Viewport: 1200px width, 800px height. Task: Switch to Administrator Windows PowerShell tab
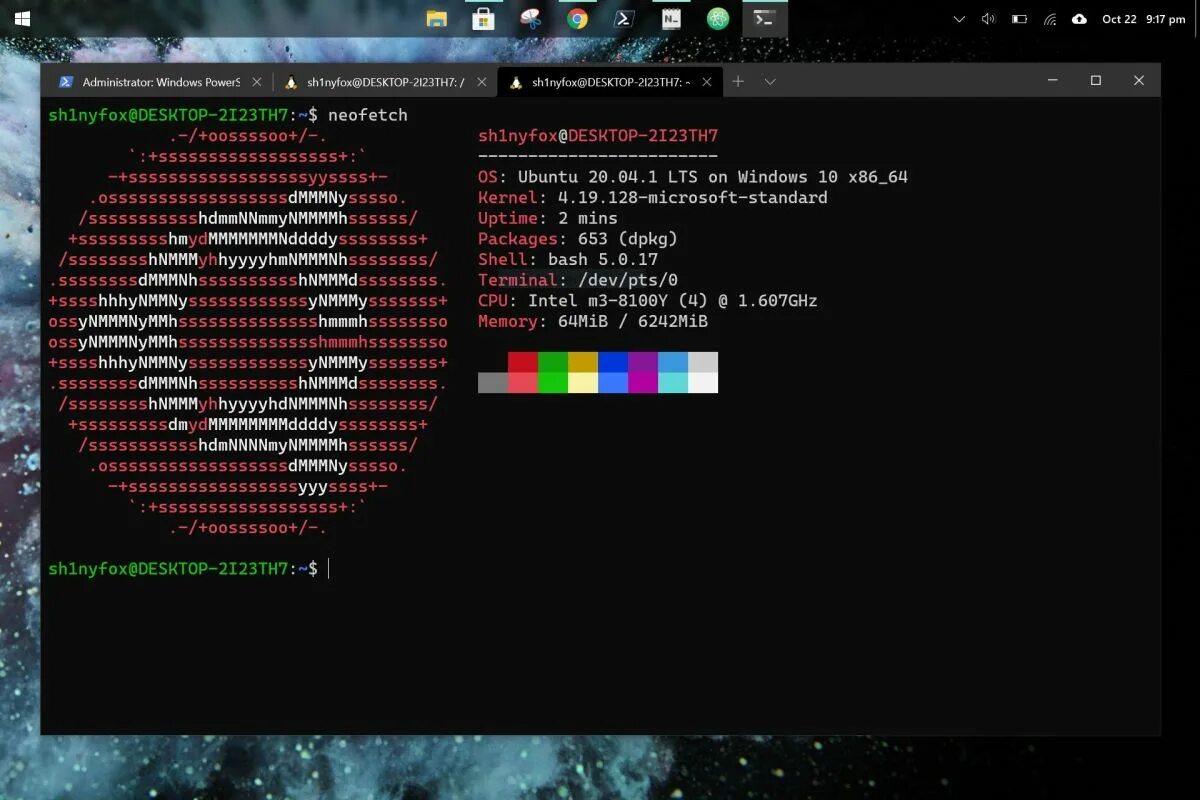160,81
